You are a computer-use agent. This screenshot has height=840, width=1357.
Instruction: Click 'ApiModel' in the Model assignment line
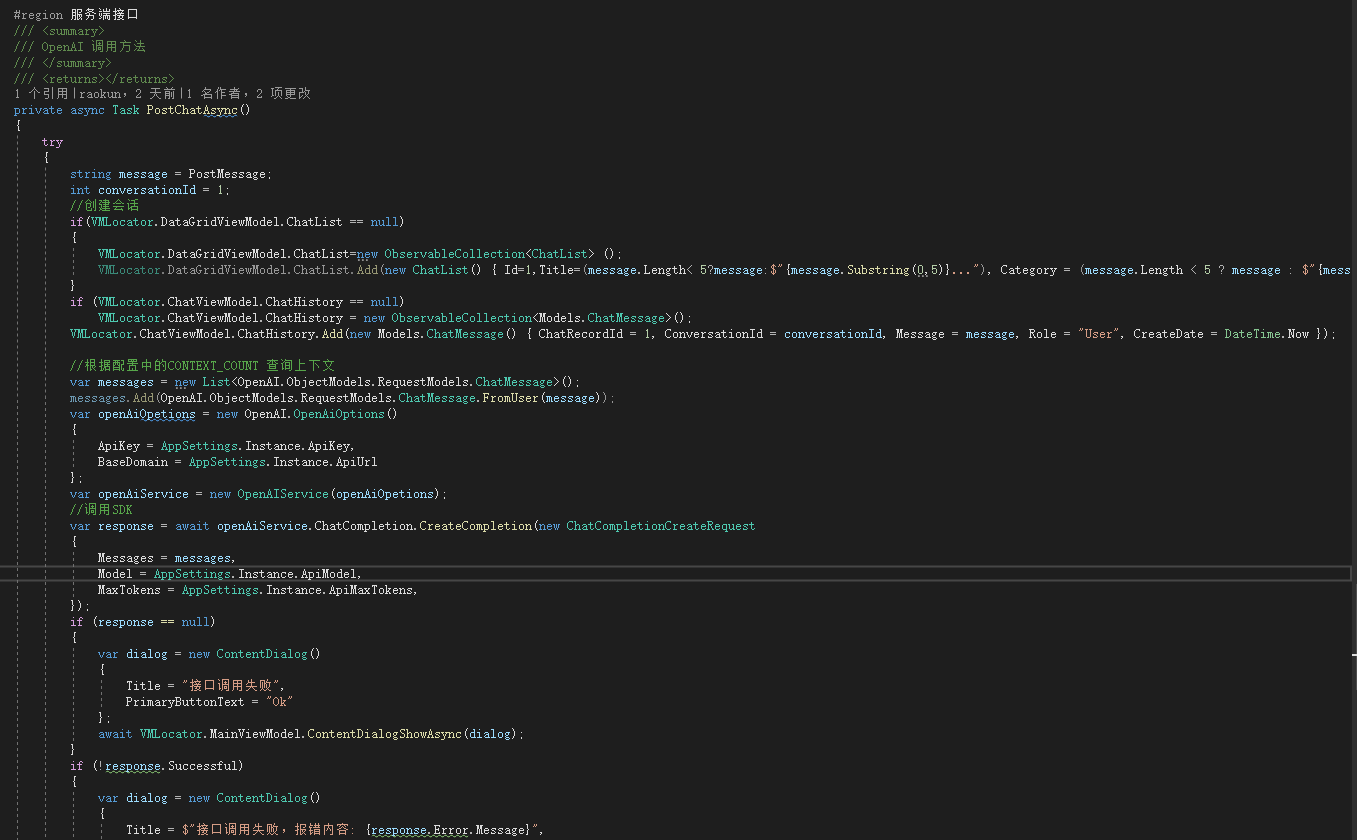tap(328, 574)
